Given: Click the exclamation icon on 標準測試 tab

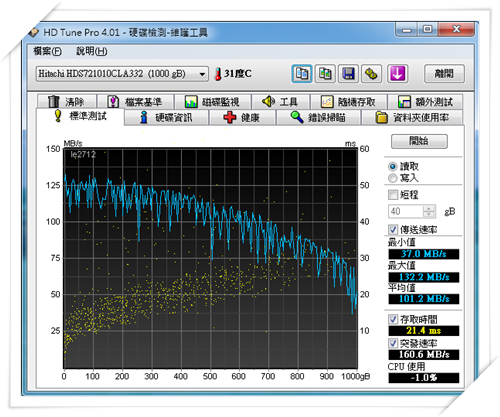Looking at the screenshot, I should (x=58, y=116).
